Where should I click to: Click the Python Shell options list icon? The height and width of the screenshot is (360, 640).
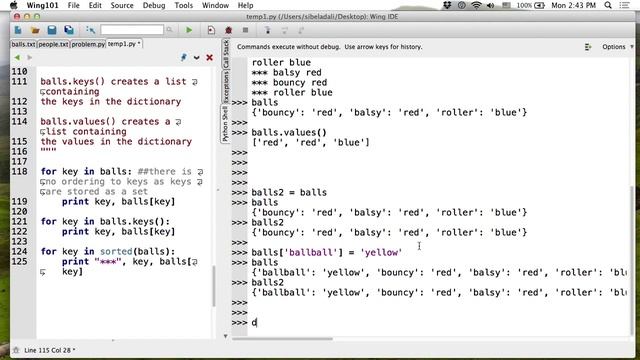(x=588, y=47)
